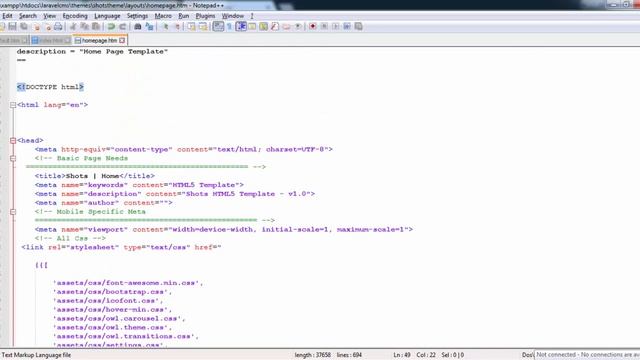Click the Save All toolbar icon

(x=24, y=27)
